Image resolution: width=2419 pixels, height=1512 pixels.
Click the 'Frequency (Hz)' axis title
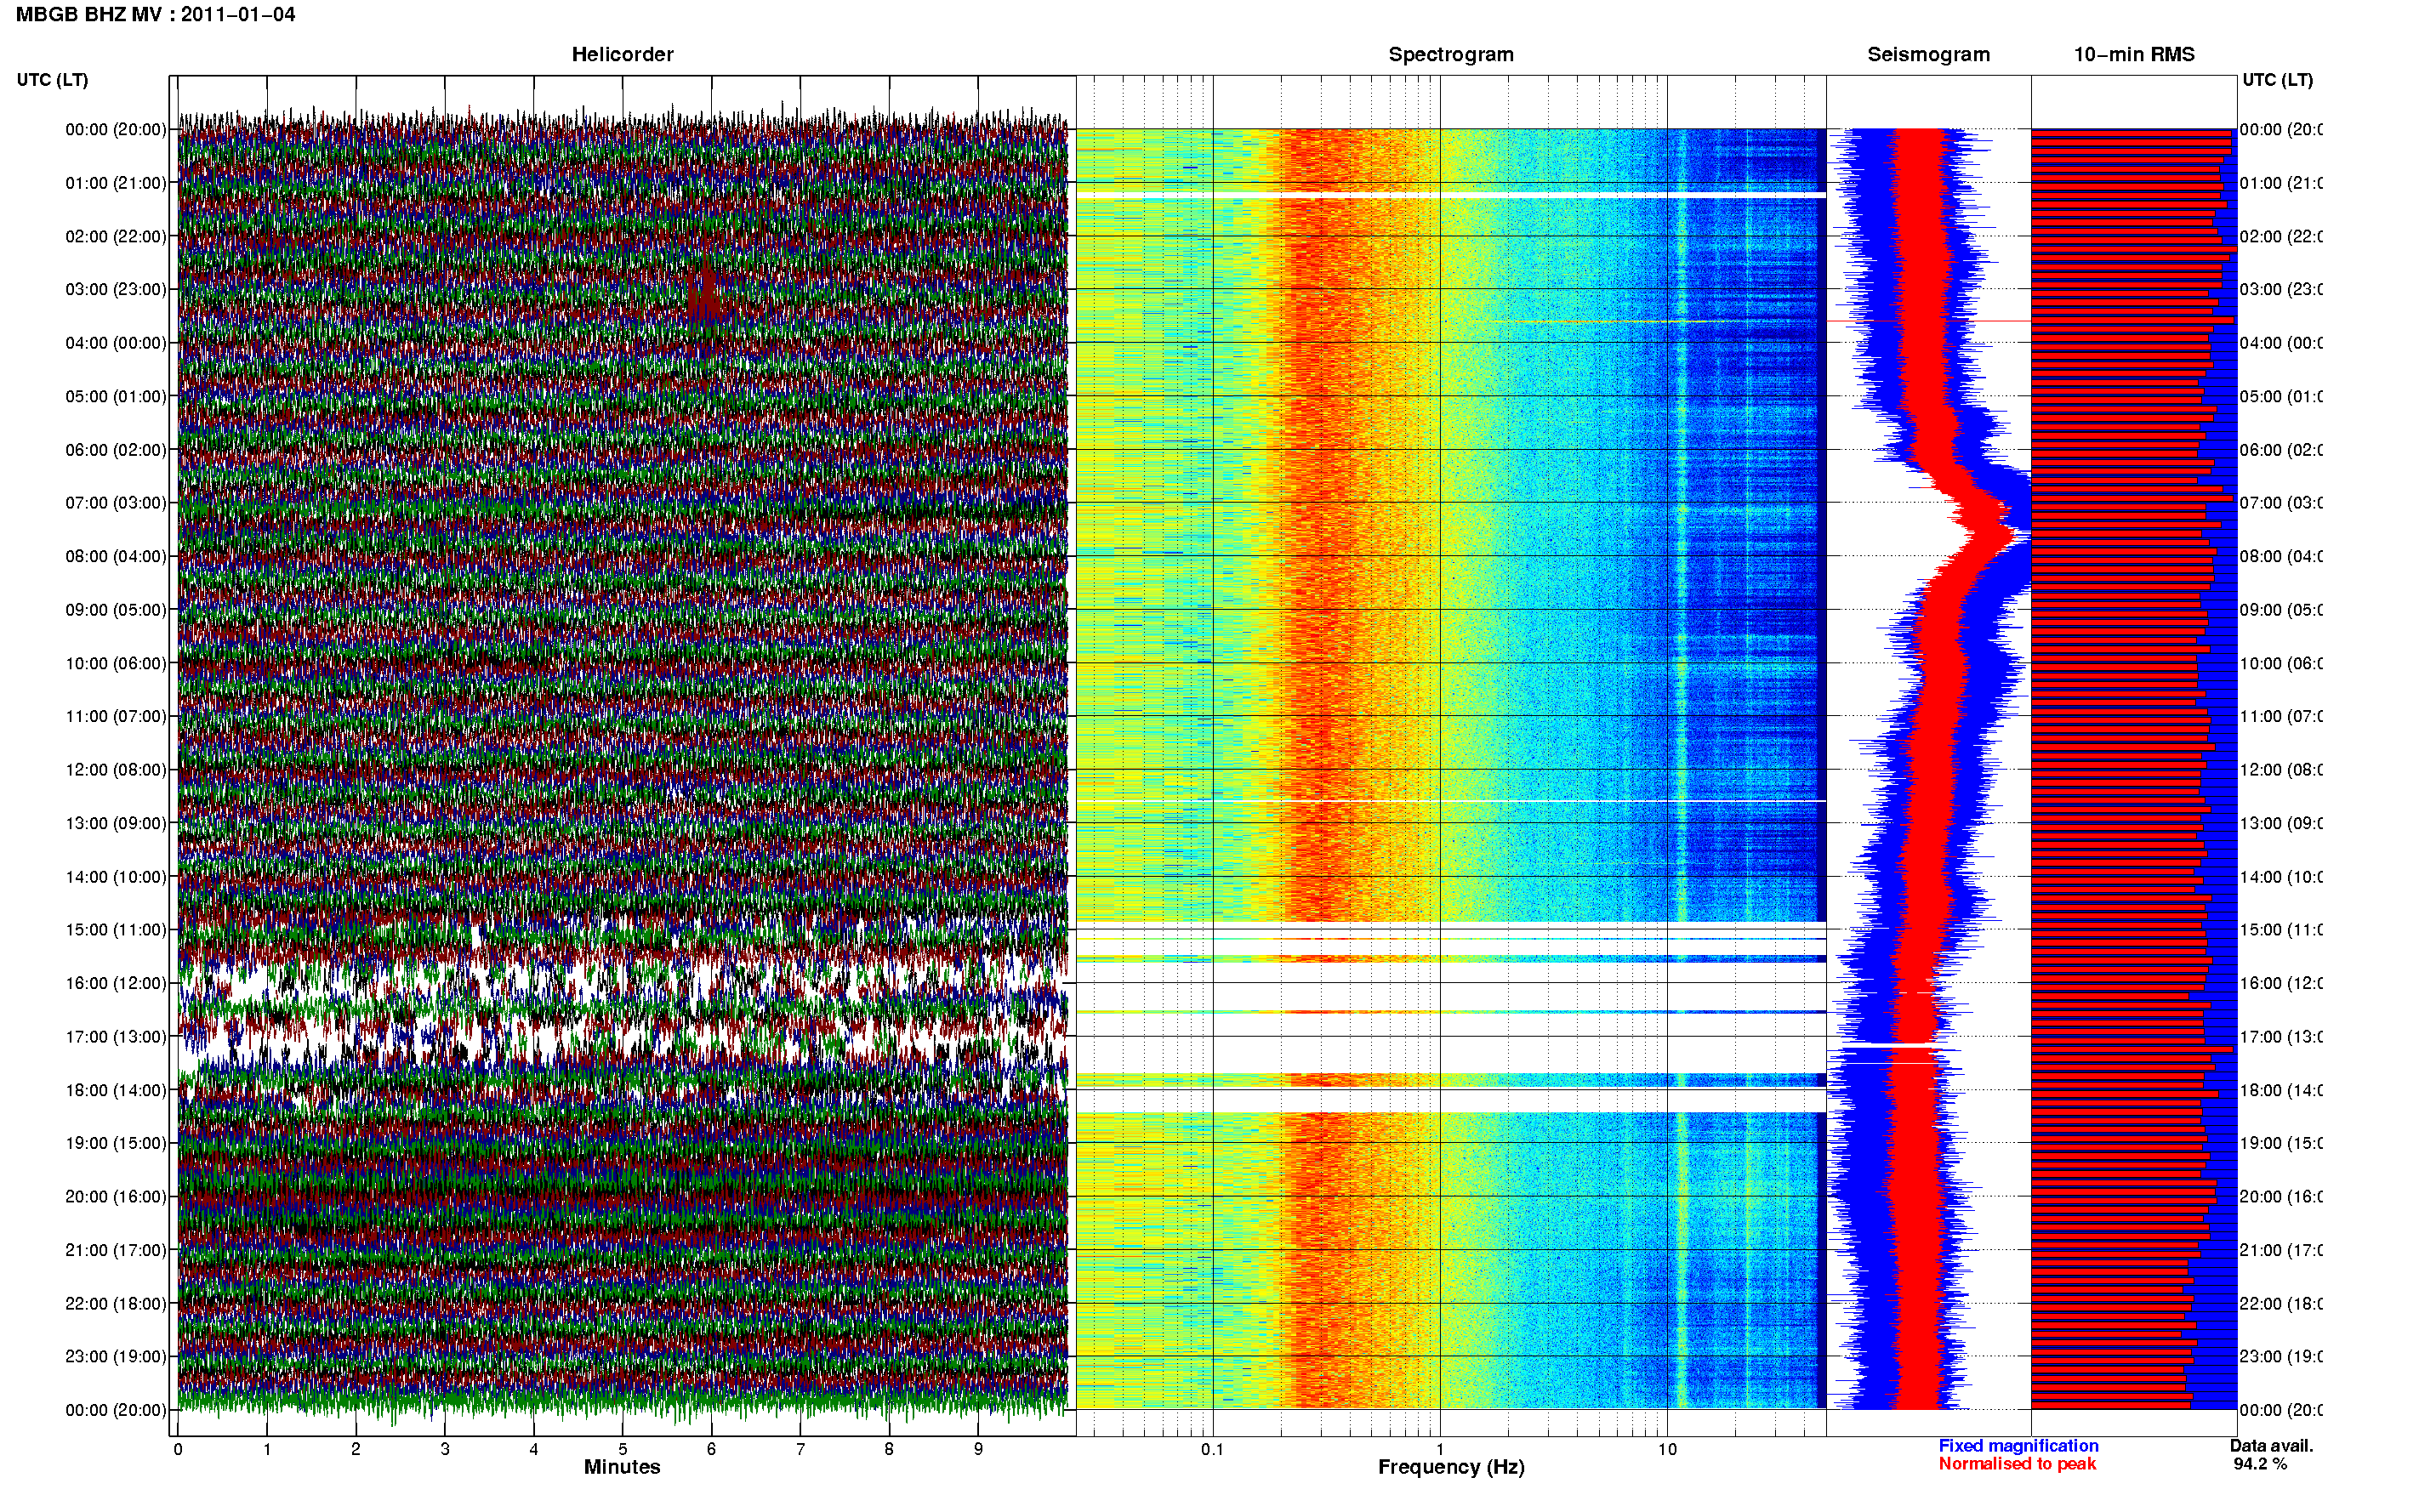click(1451, 1468)
